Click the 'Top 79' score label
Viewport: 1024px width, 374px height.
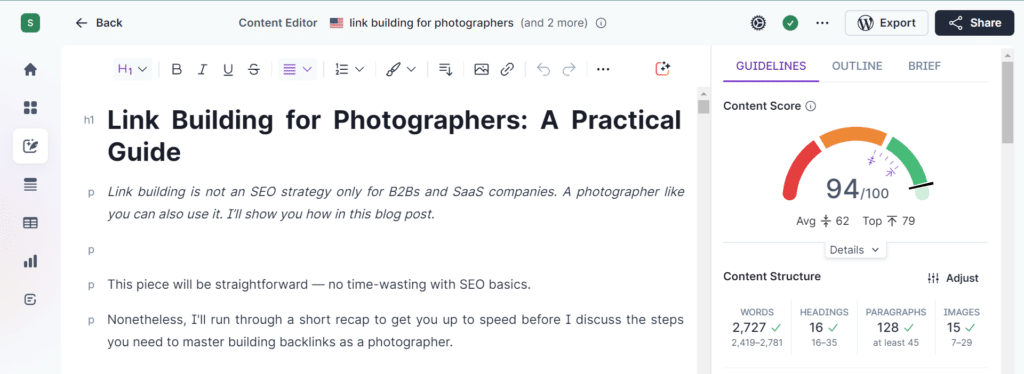coord(889,221)
